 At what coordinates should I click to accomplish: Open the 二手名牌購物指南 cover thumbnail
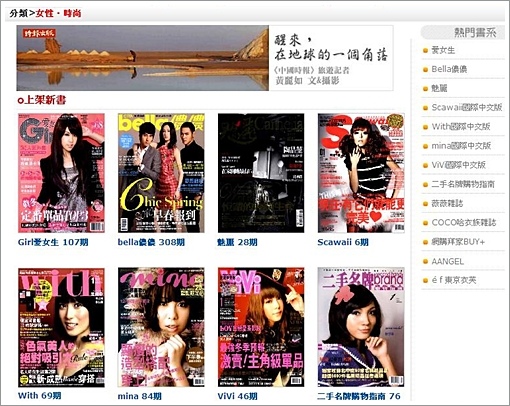(361, 327)
